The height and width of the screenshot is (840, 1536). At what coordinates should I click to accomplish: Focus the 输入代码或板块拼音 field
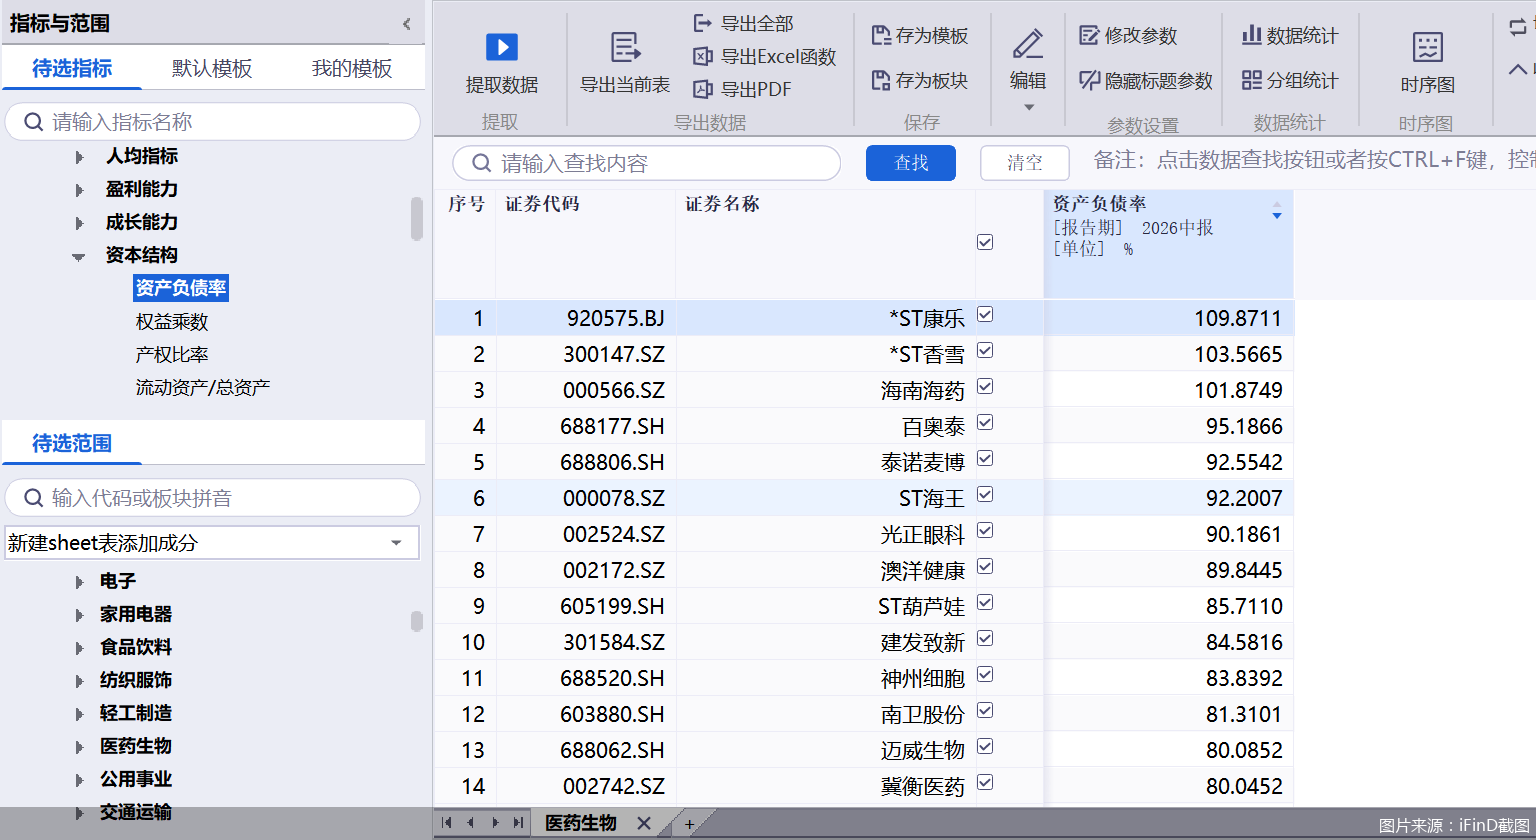click(x=212, y=498)
